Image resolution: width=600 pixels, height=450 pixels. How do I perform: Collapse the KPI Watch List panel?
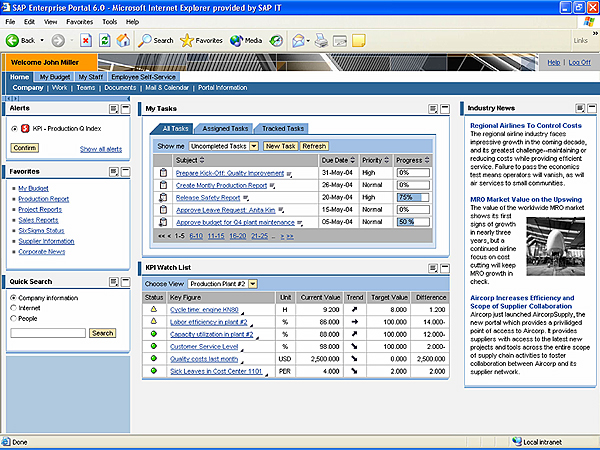(445, 268)
